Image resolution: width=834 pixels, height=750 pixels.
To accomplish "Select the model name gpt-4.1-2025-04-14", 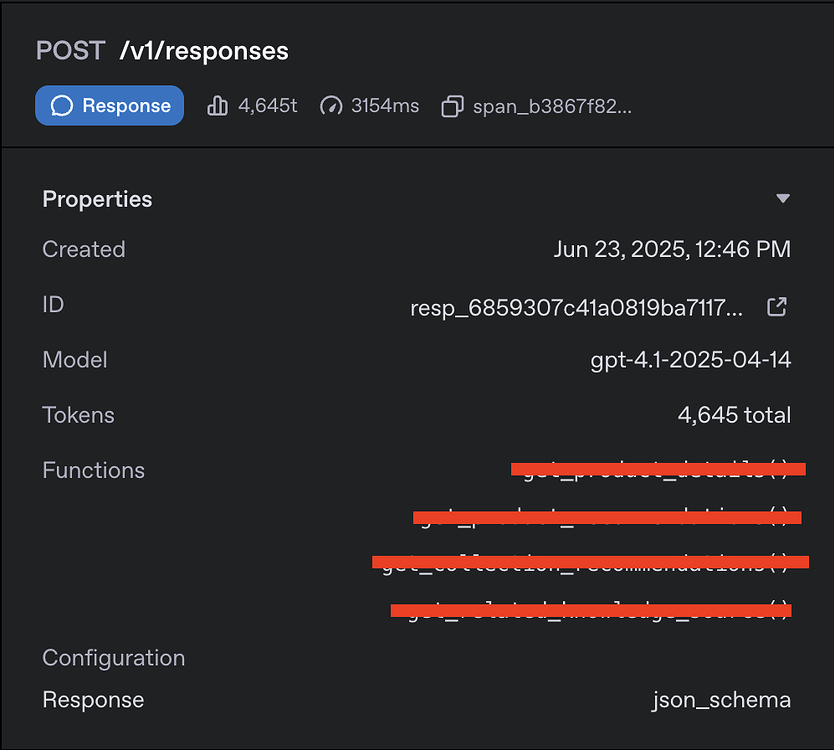I will coord(691,359).
